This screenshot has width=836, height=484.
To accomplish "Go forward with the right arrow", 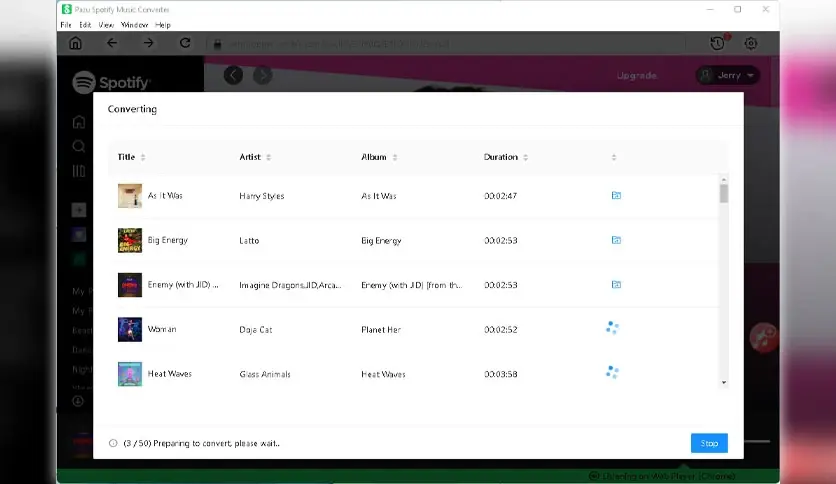I will 148,43.
